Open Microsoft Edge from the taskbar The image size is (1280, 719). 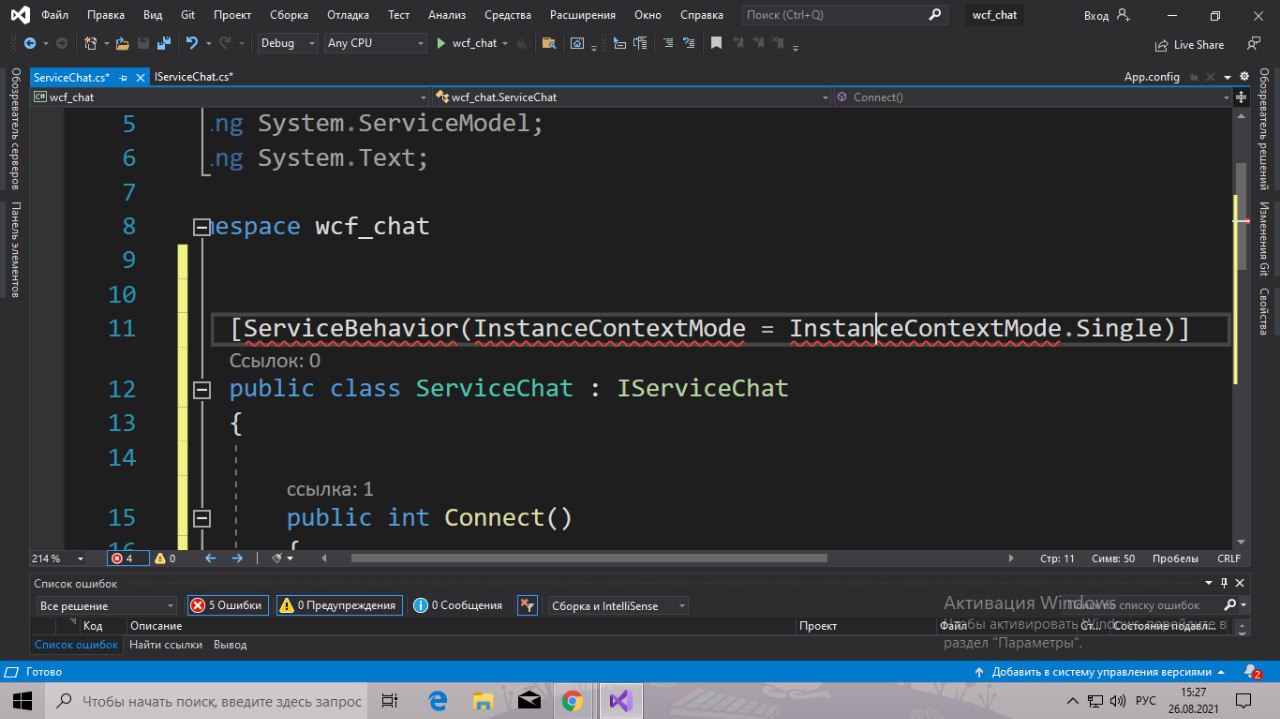click(438, 701)
